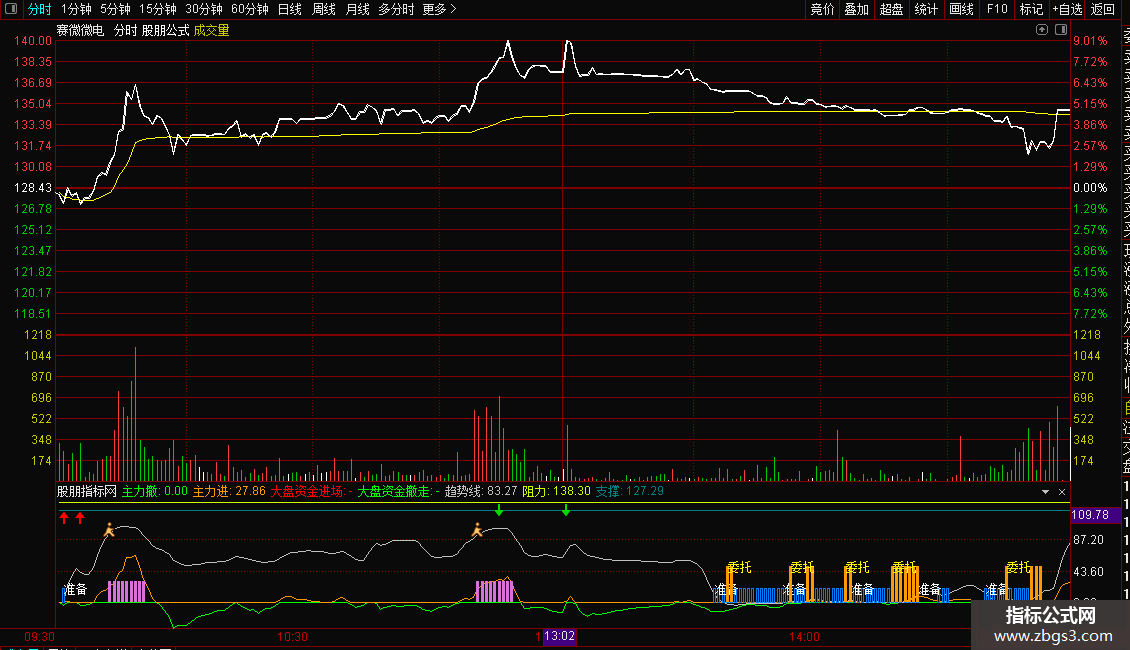The width and height of the screenshot is (1130, 650).
Task: Open the 画线 drawing tools
Action: pos(961,9)
